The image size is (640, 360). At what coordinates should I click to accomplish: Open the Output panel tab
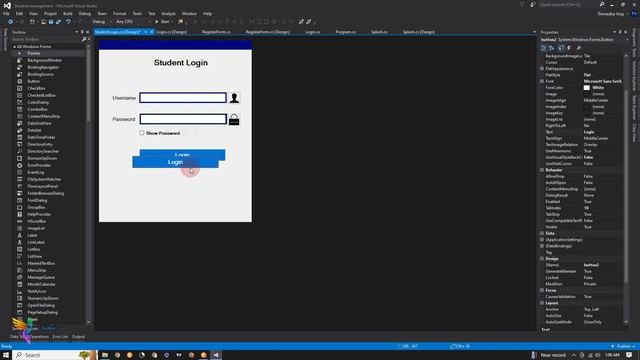(x=78, y=337)
